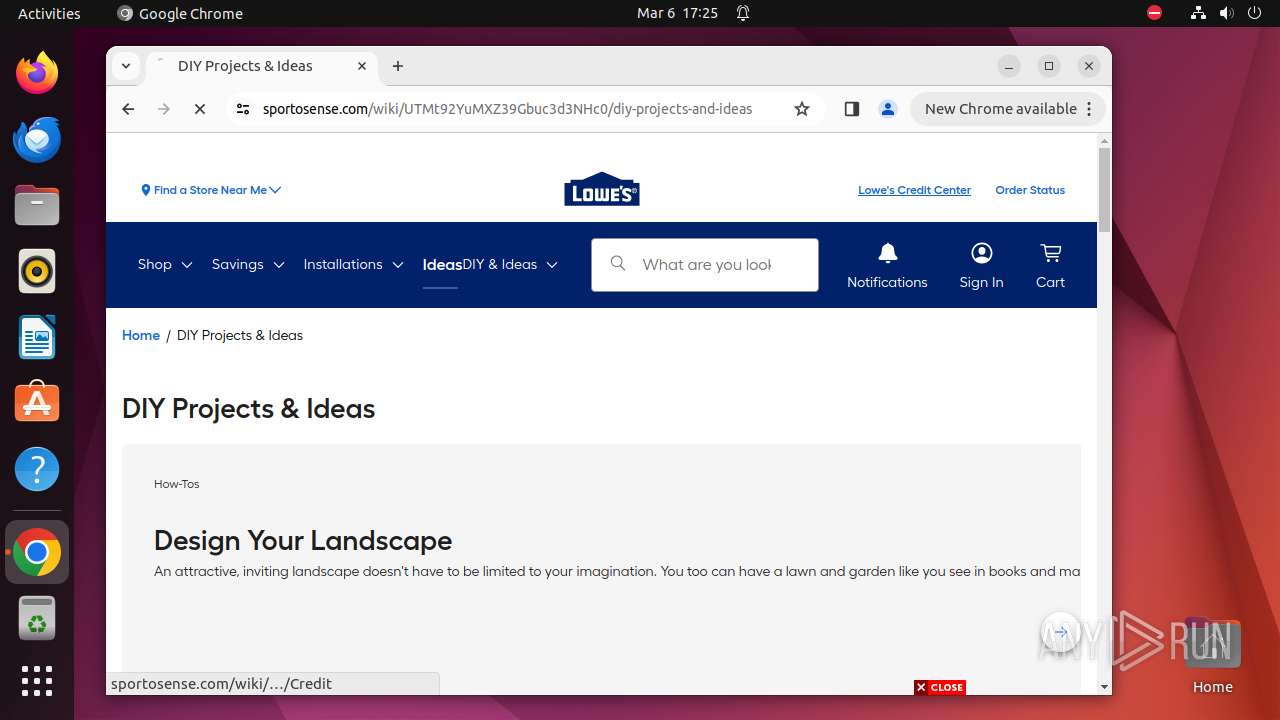This screenshot has width=1280, height=720.
Task: Open Chrome profile avatar
Action: (888, 109)
